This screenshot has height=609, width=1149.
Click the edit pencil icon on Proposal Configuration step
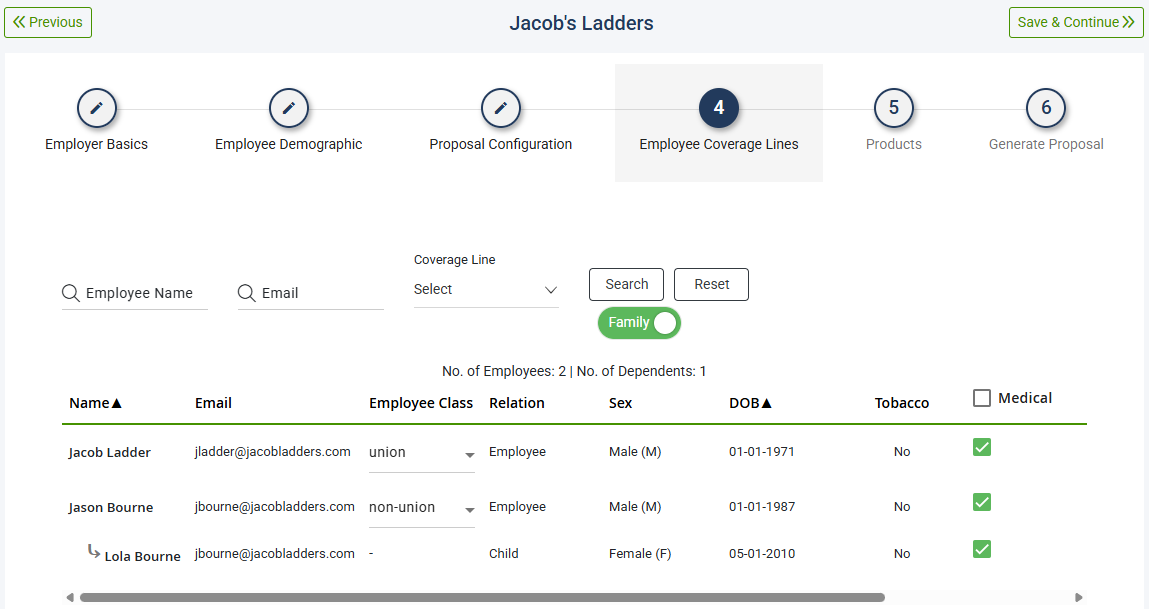[x=501, y=108]
